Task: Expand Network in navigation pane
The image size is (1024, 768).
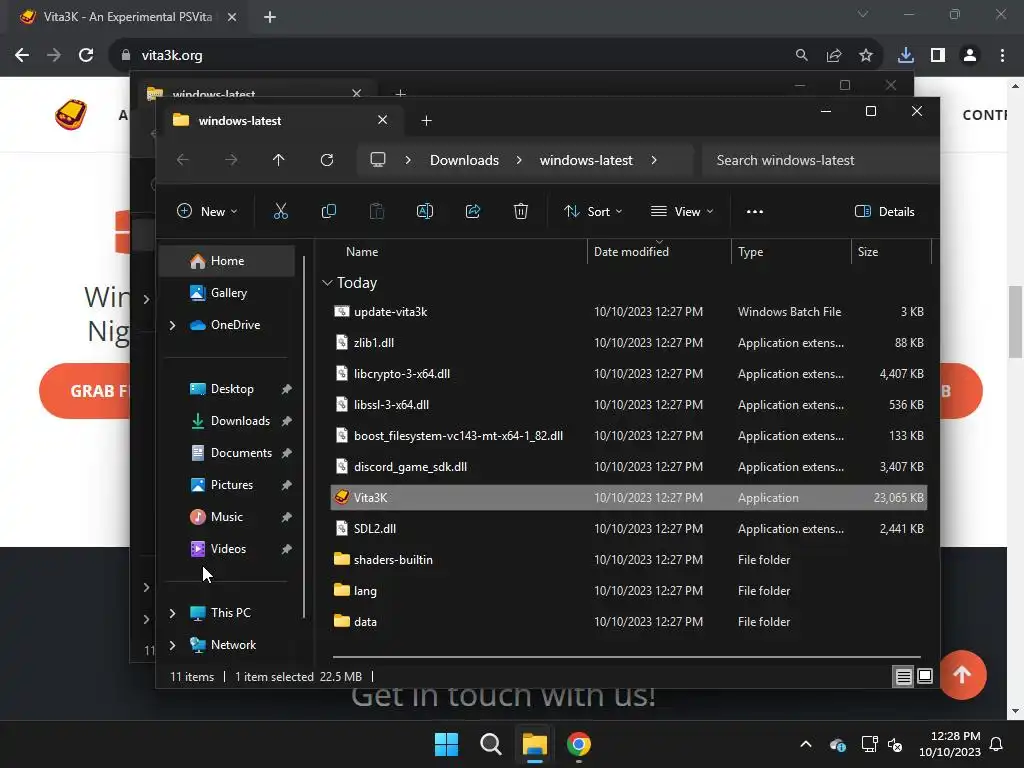Action: click(172, 645)
